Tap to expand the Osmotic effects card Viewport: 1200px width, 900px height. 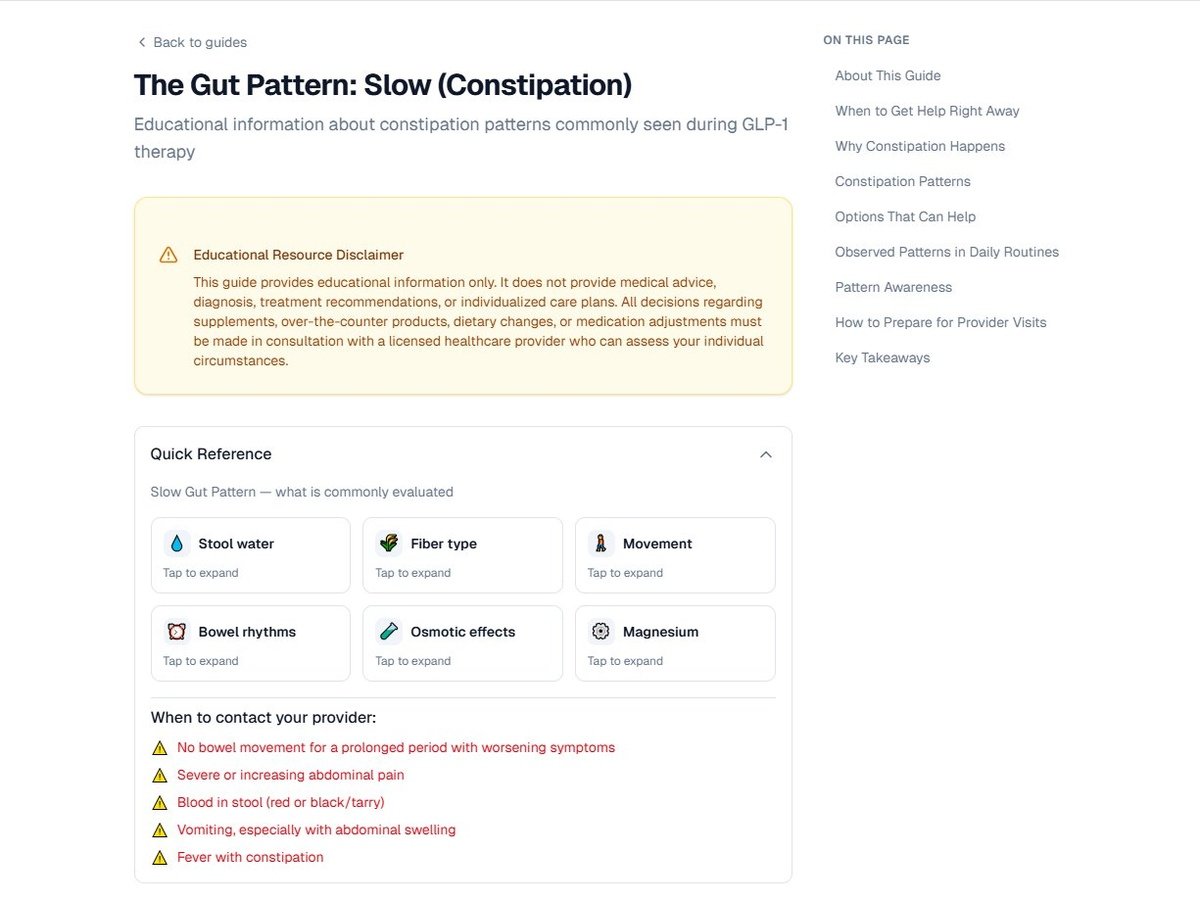tap(462, 643)
